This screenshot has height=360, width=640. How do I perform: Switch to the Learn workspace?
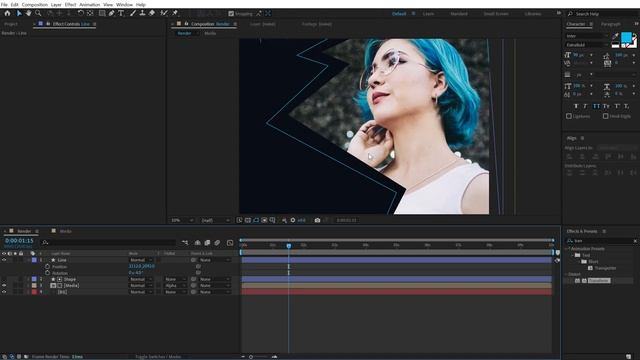428,13
